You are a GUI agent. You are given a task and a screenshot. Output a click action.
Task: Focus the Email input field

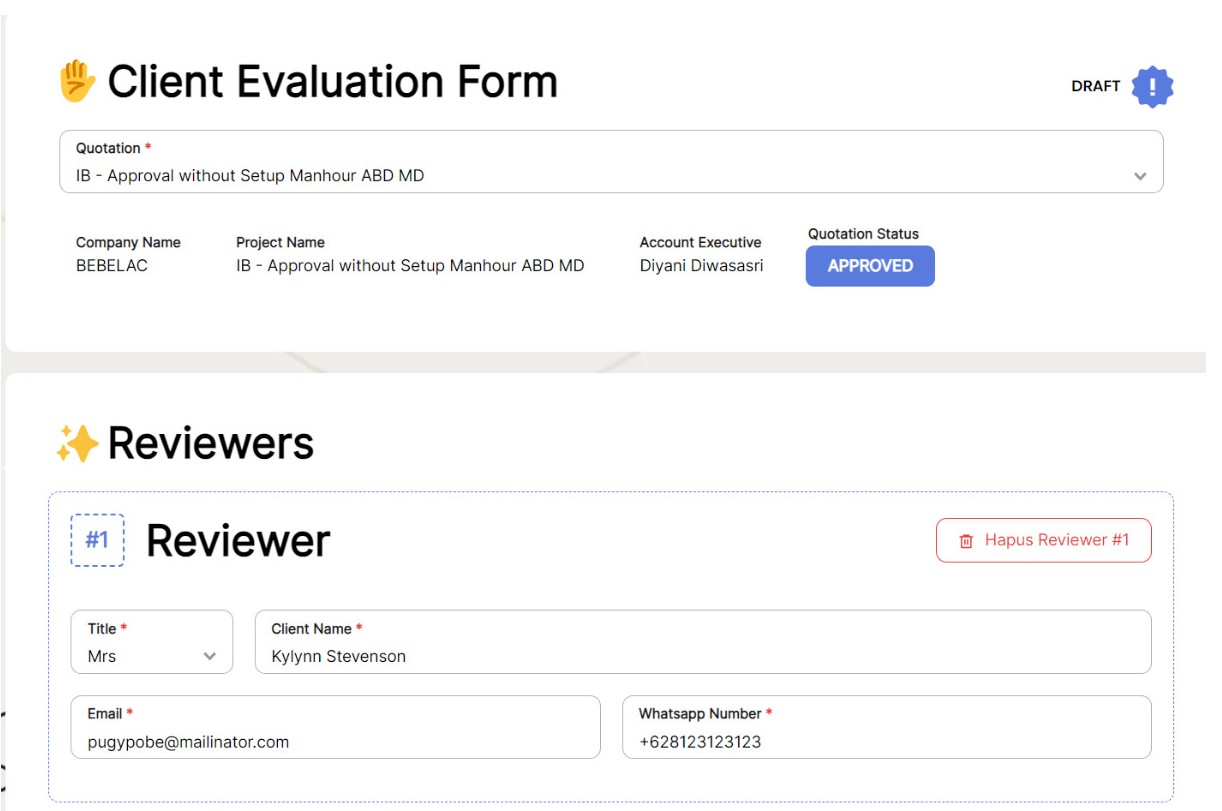pyautogui.click(x=336, y=727)
